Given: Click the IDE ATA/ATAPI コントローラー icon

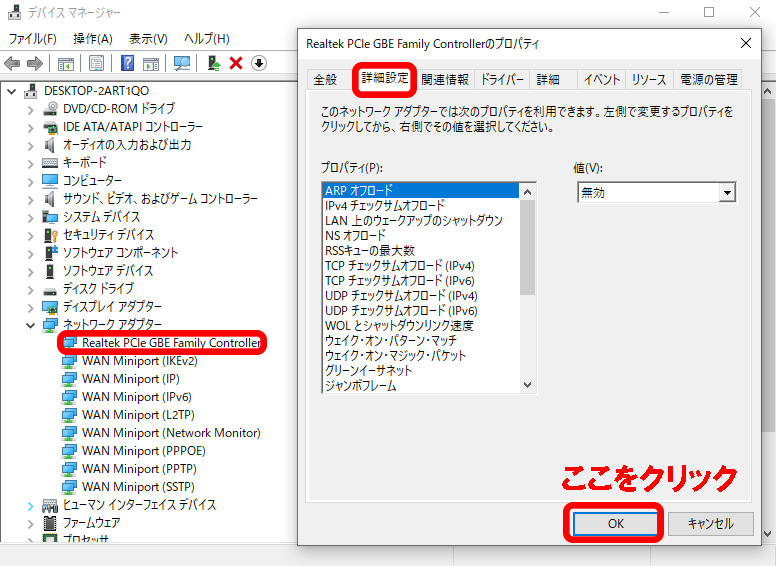Looking at the screenshot, I should pyautogui.click(x=50, y=127).
